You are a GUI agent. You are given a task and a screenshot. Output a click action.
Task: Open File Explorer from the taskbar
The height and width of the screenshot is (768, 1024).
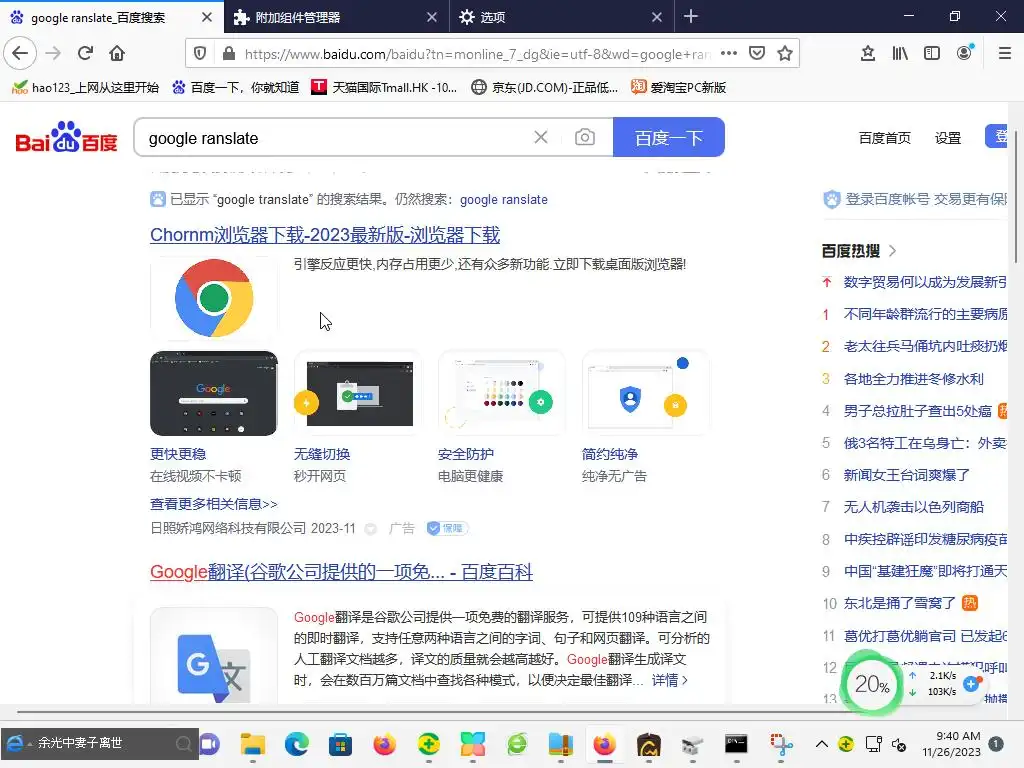point(252,744)
